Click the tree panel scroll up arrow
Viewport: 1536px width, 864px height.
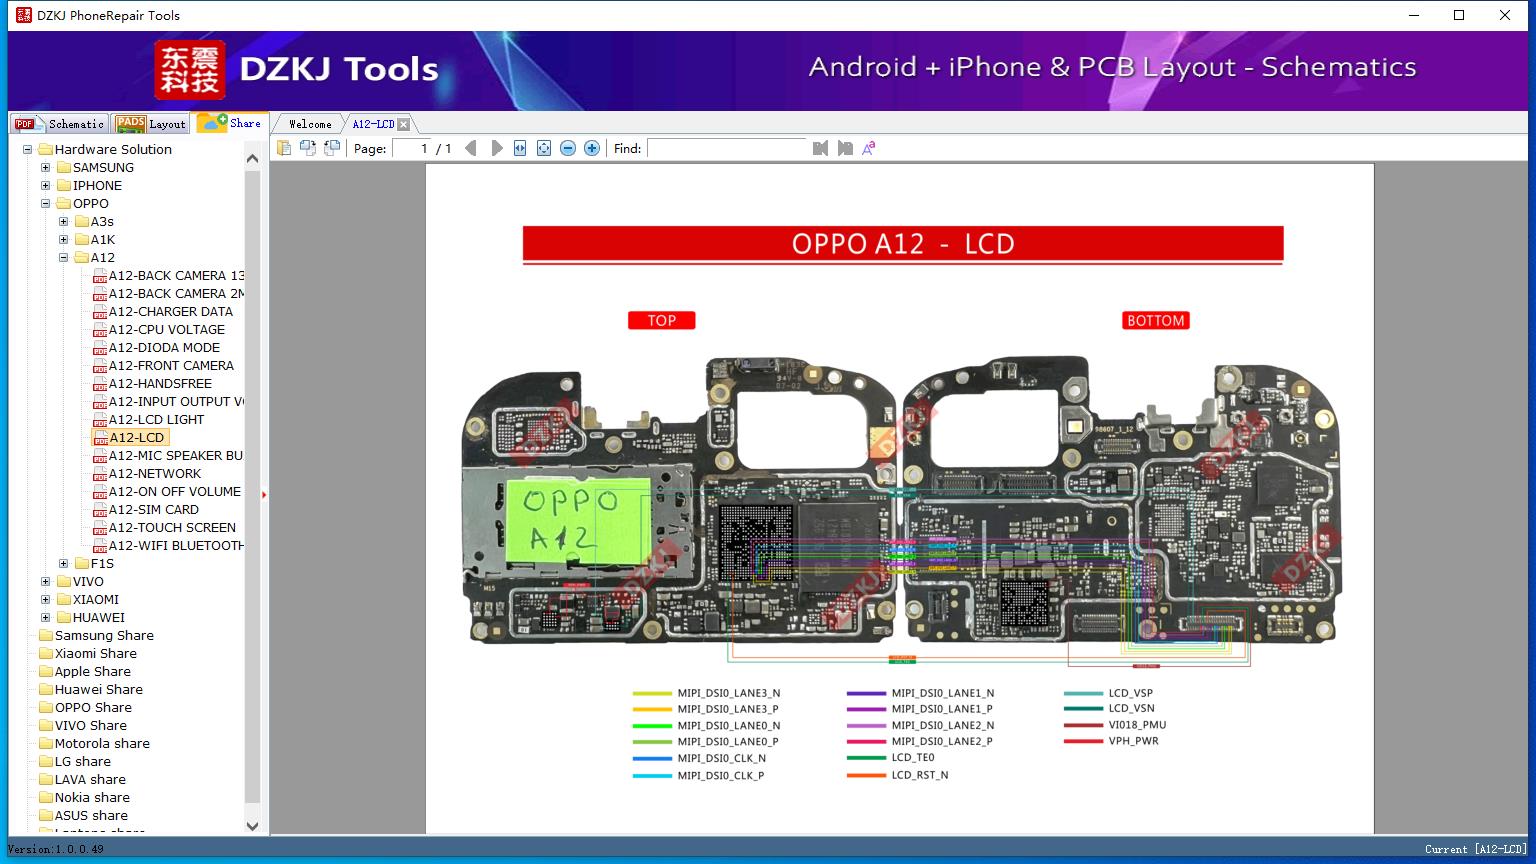tap(252, 158)
